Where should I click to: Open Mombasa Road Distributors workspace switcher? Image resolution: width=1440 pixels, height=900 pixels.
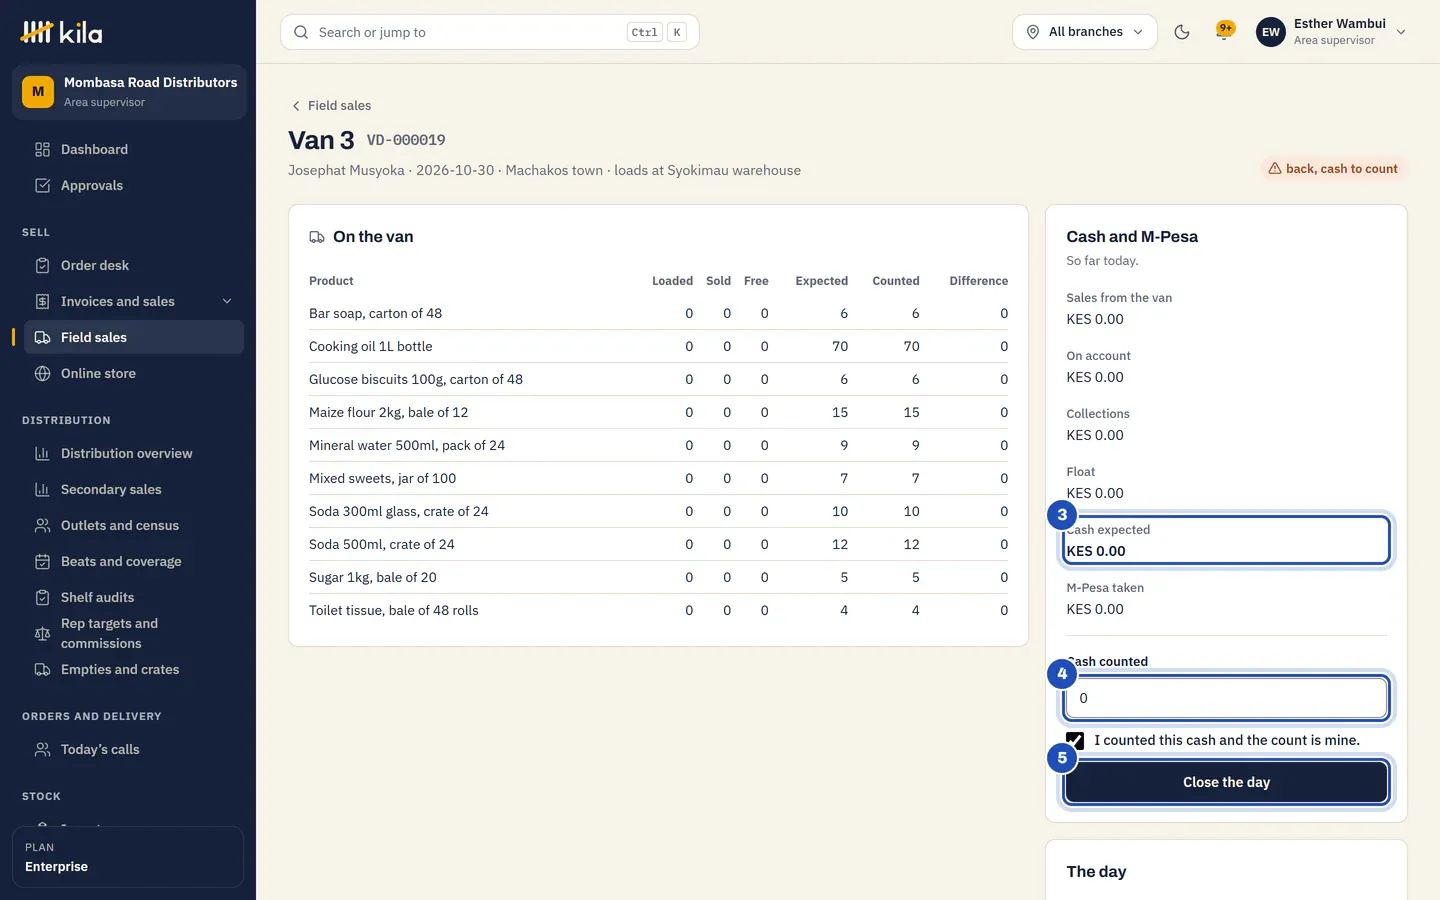pyautogui.click(x=129, y=92)
